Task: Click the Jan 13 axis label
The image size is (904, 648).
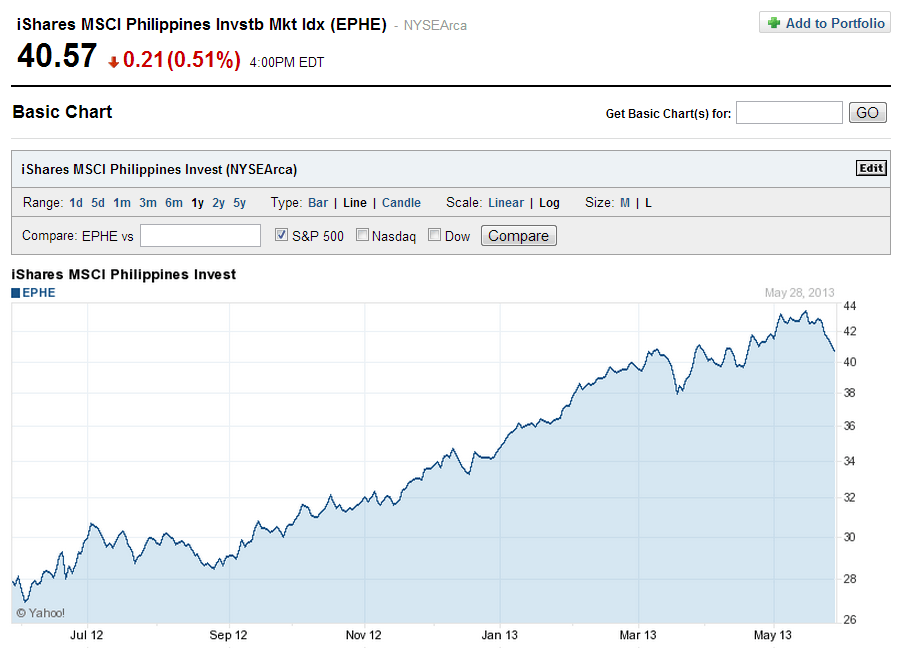Action: point(500,635)
